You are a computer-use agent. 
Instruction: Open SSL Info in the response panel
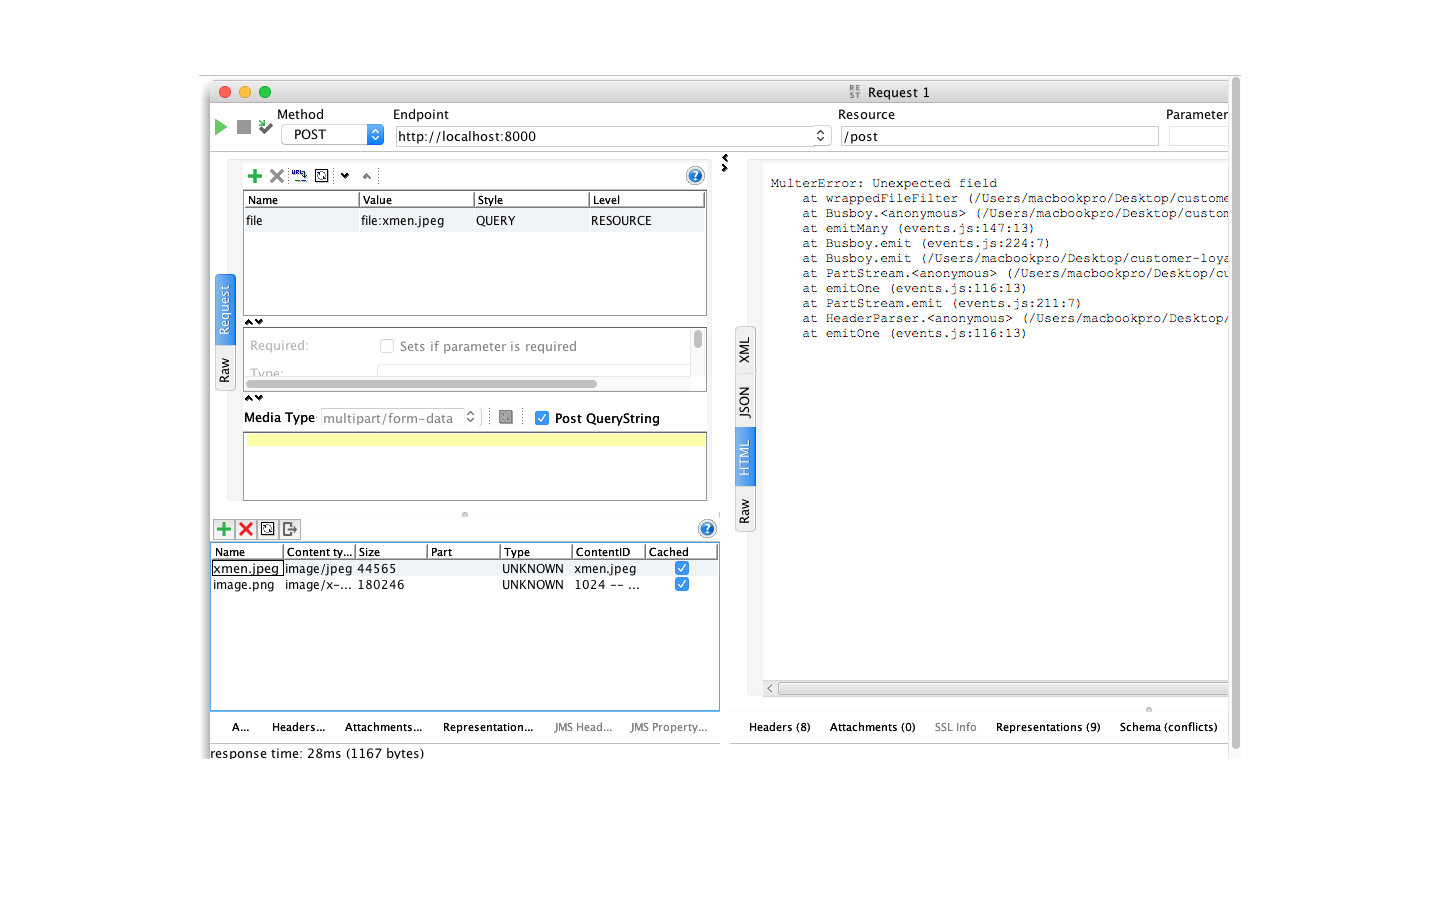955,727
